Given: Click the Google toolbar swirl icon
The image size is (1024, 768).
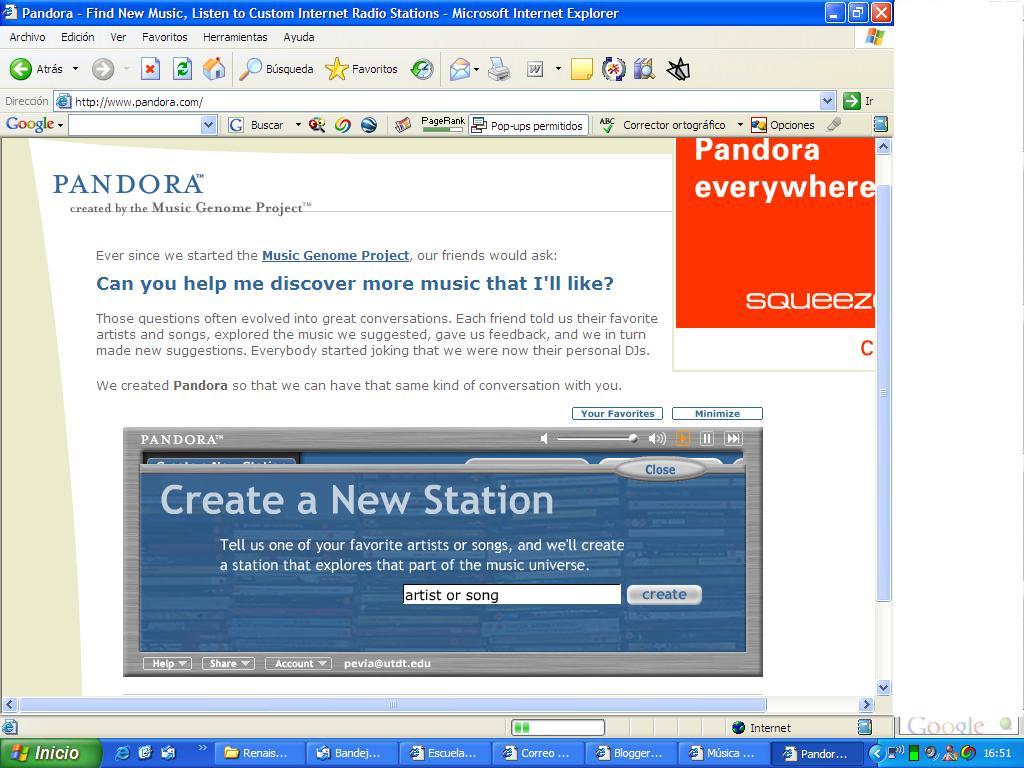Looking at the screenshot, I should tap(342, 125).
